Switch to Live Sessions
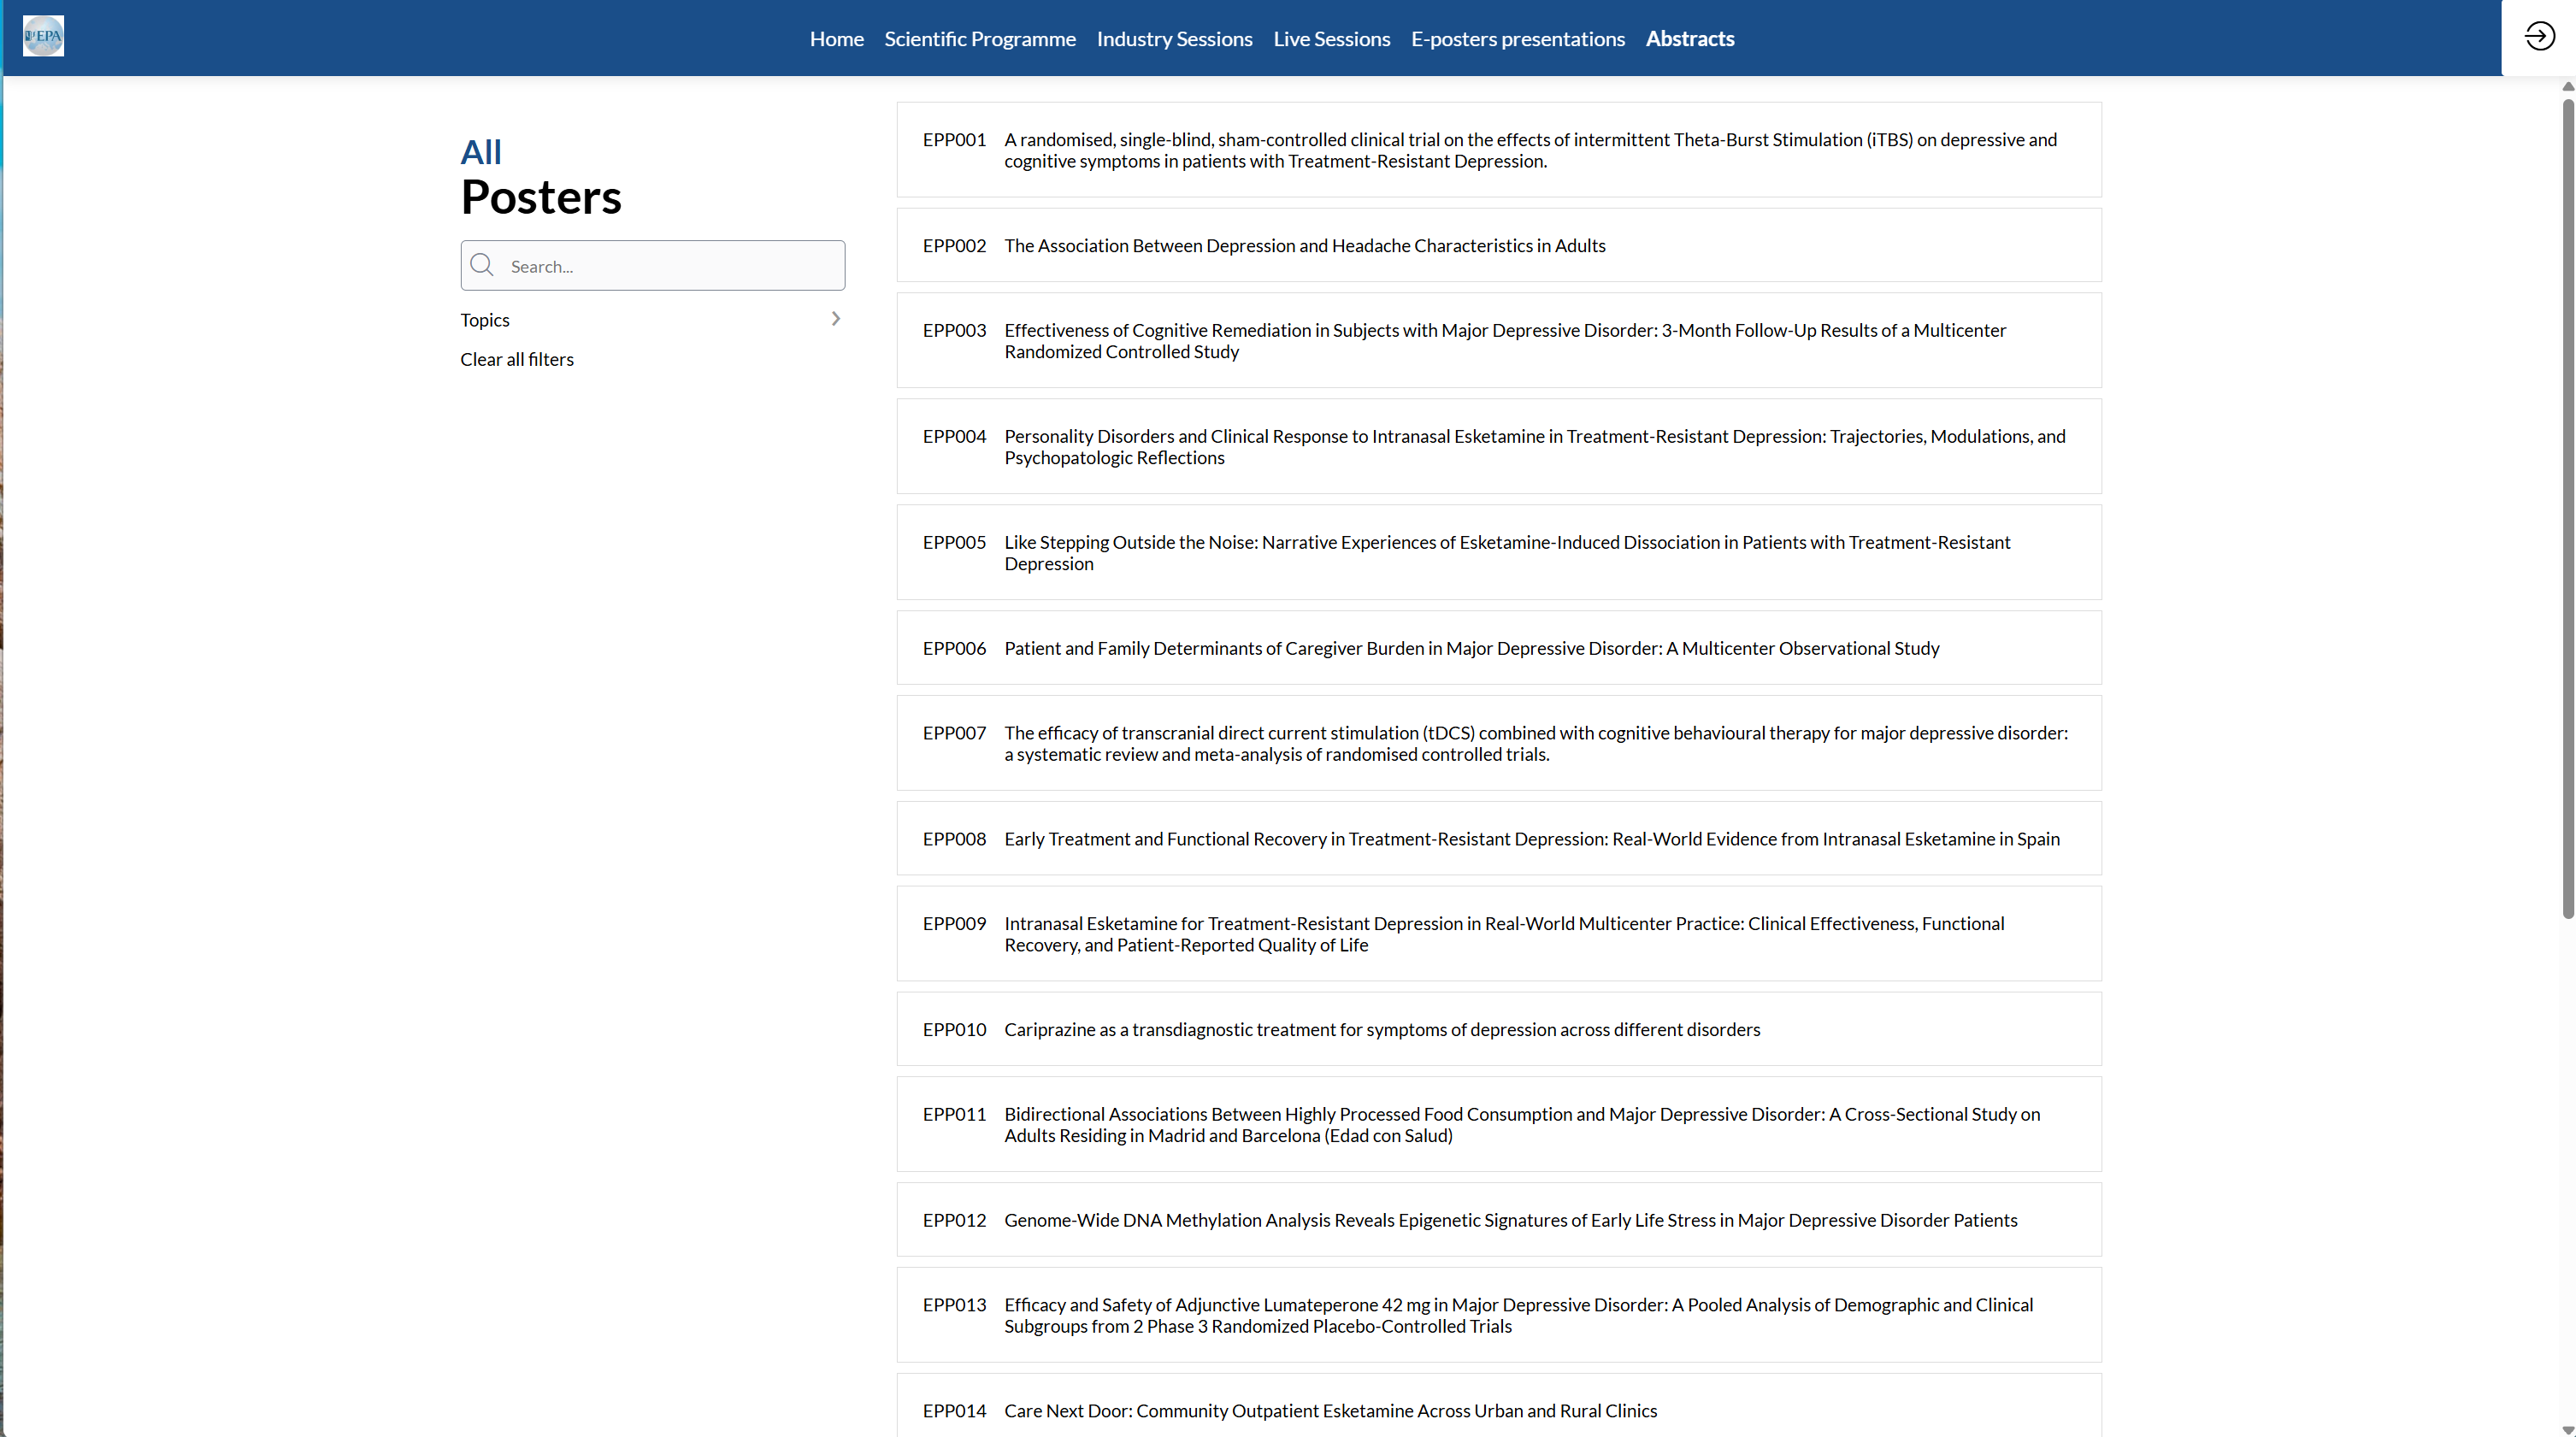Image resolution: width=2576 pixels, height=1437 pixels. (x=1331, y=39)
